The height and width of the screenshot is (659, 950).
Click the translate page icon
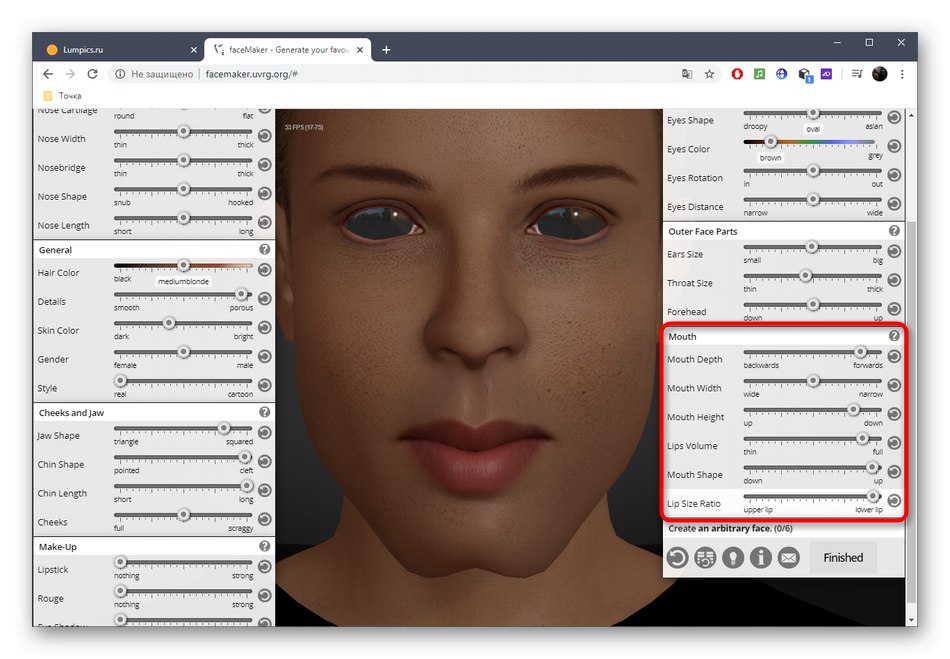tap(686, 74)
